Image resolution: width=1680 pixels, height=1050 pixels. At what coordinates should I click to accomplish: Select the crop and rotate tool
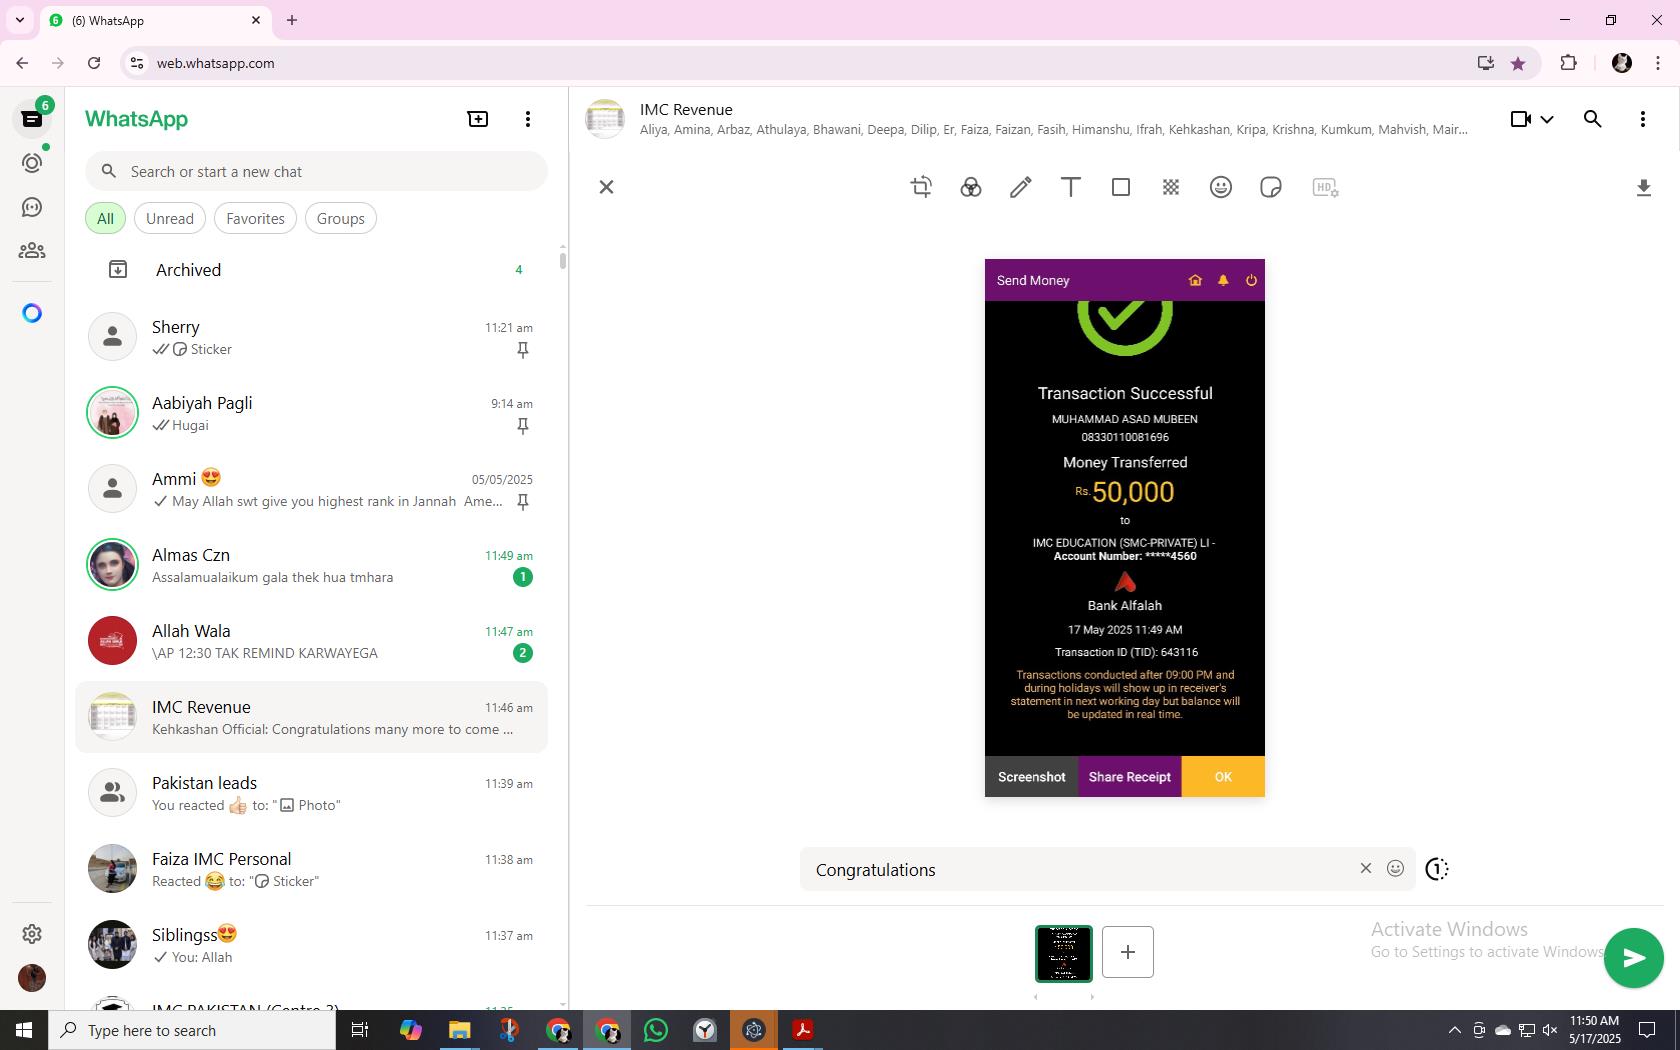pos(921,187)
